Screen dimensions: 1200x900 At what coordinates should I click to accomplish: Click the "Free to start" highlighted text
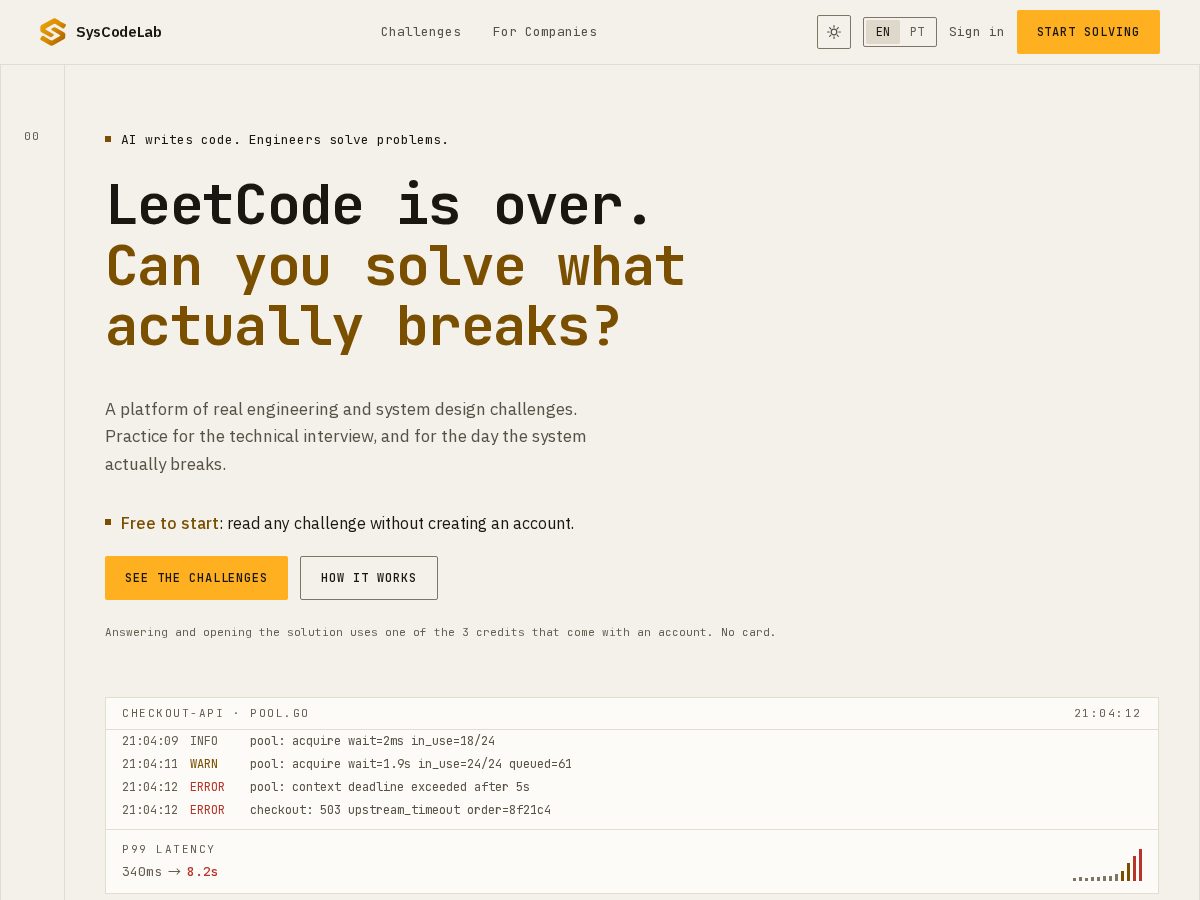(x=170, y=523)
